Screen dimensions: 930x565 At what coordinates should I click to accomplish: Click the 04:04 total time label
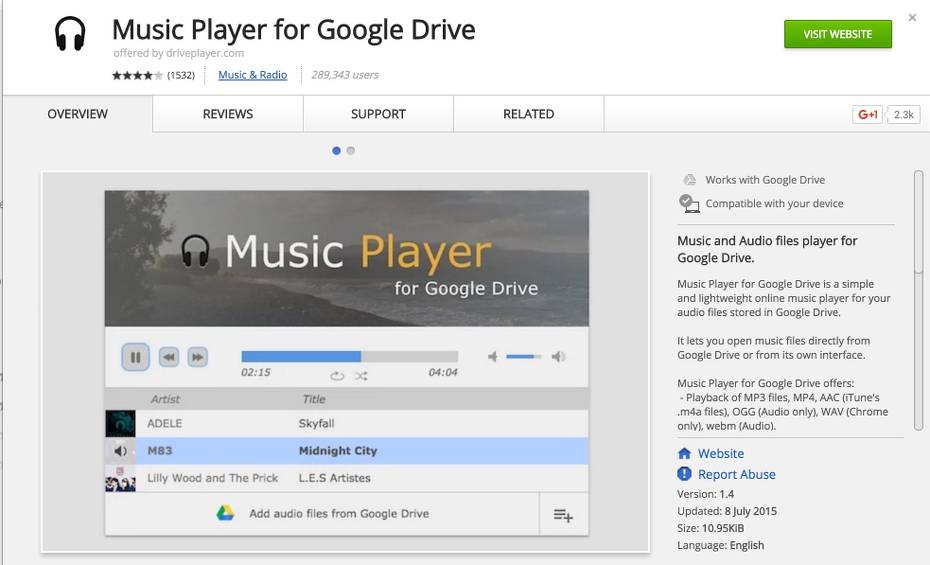[443, 372]
